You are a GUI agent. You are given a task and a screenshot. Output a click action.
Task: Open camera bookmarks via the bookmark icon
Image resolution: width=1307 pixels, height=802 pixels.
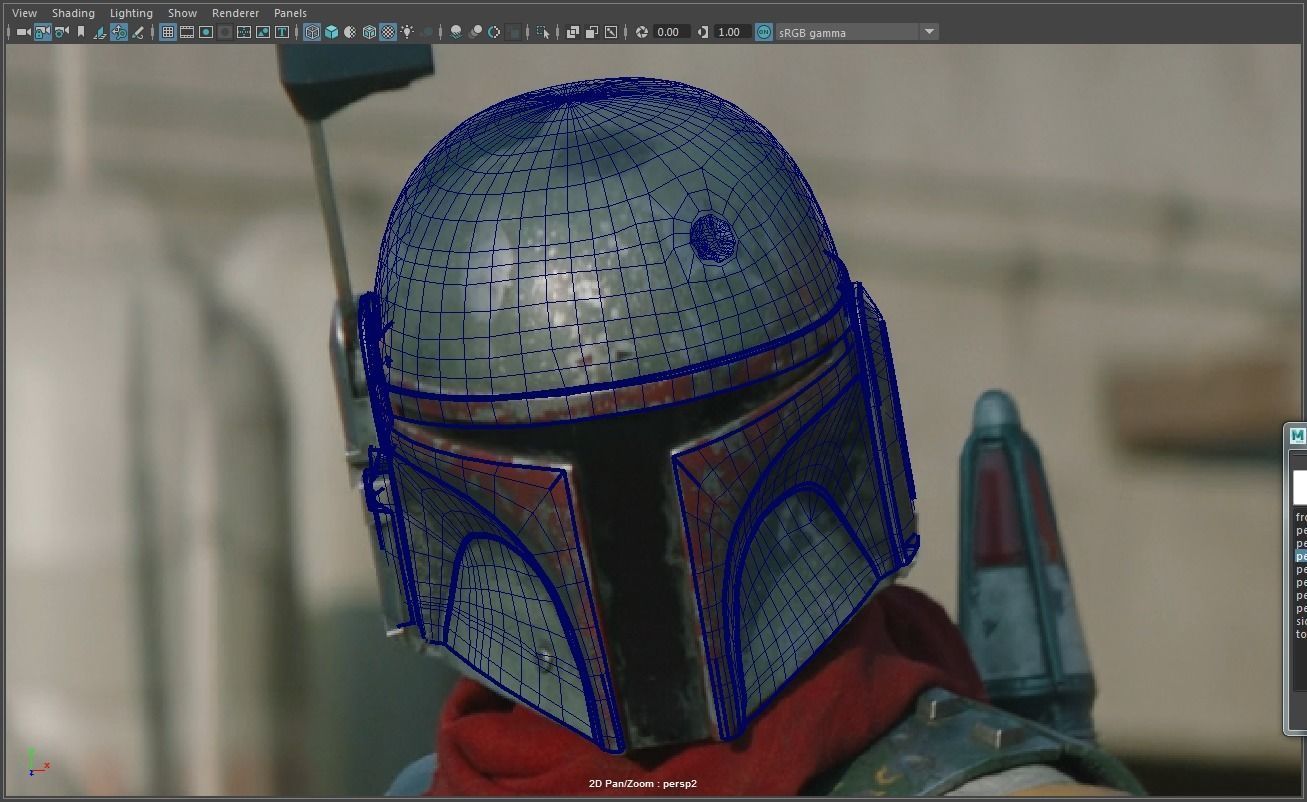[x=81, y=32]
